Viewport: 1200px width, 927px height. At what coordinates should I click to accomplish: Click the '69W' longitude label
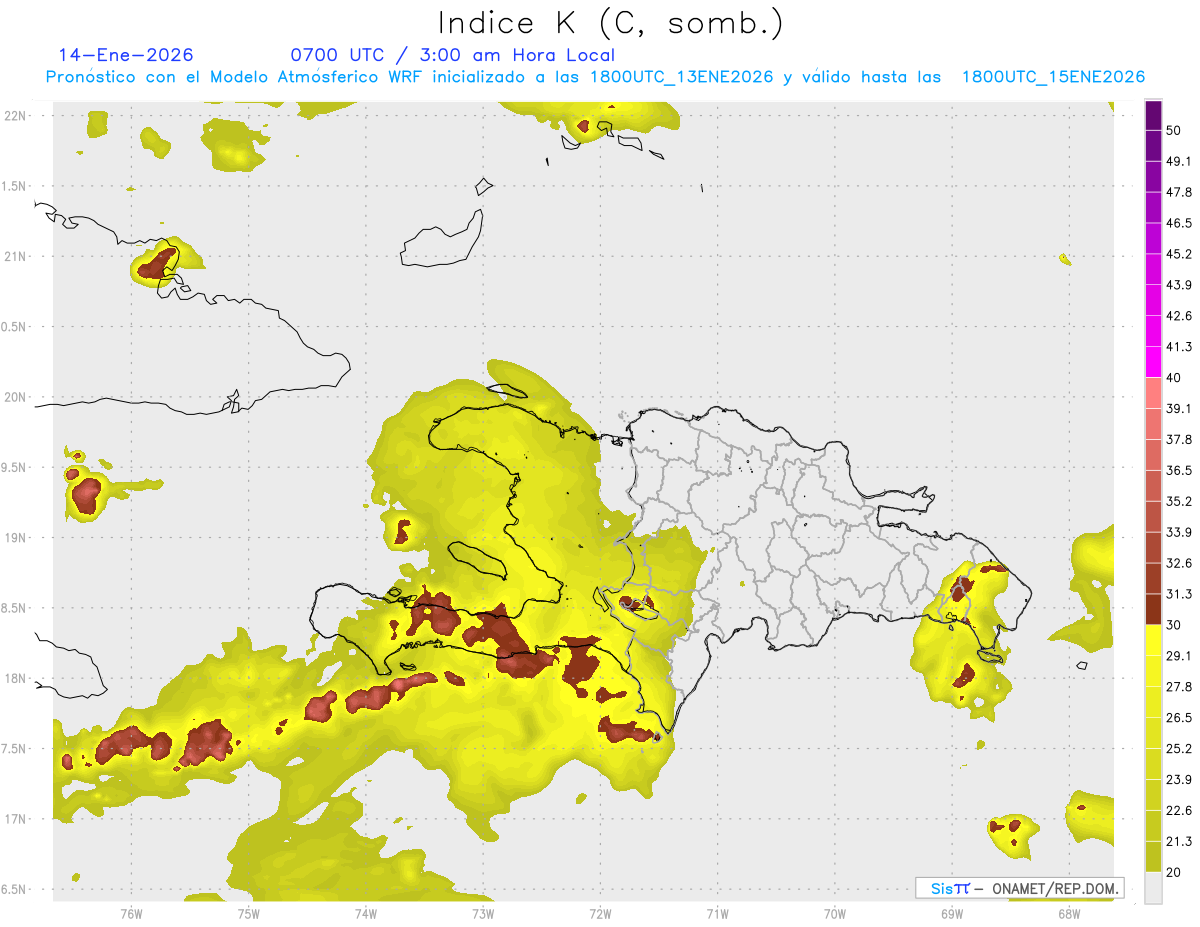point(952,913)
